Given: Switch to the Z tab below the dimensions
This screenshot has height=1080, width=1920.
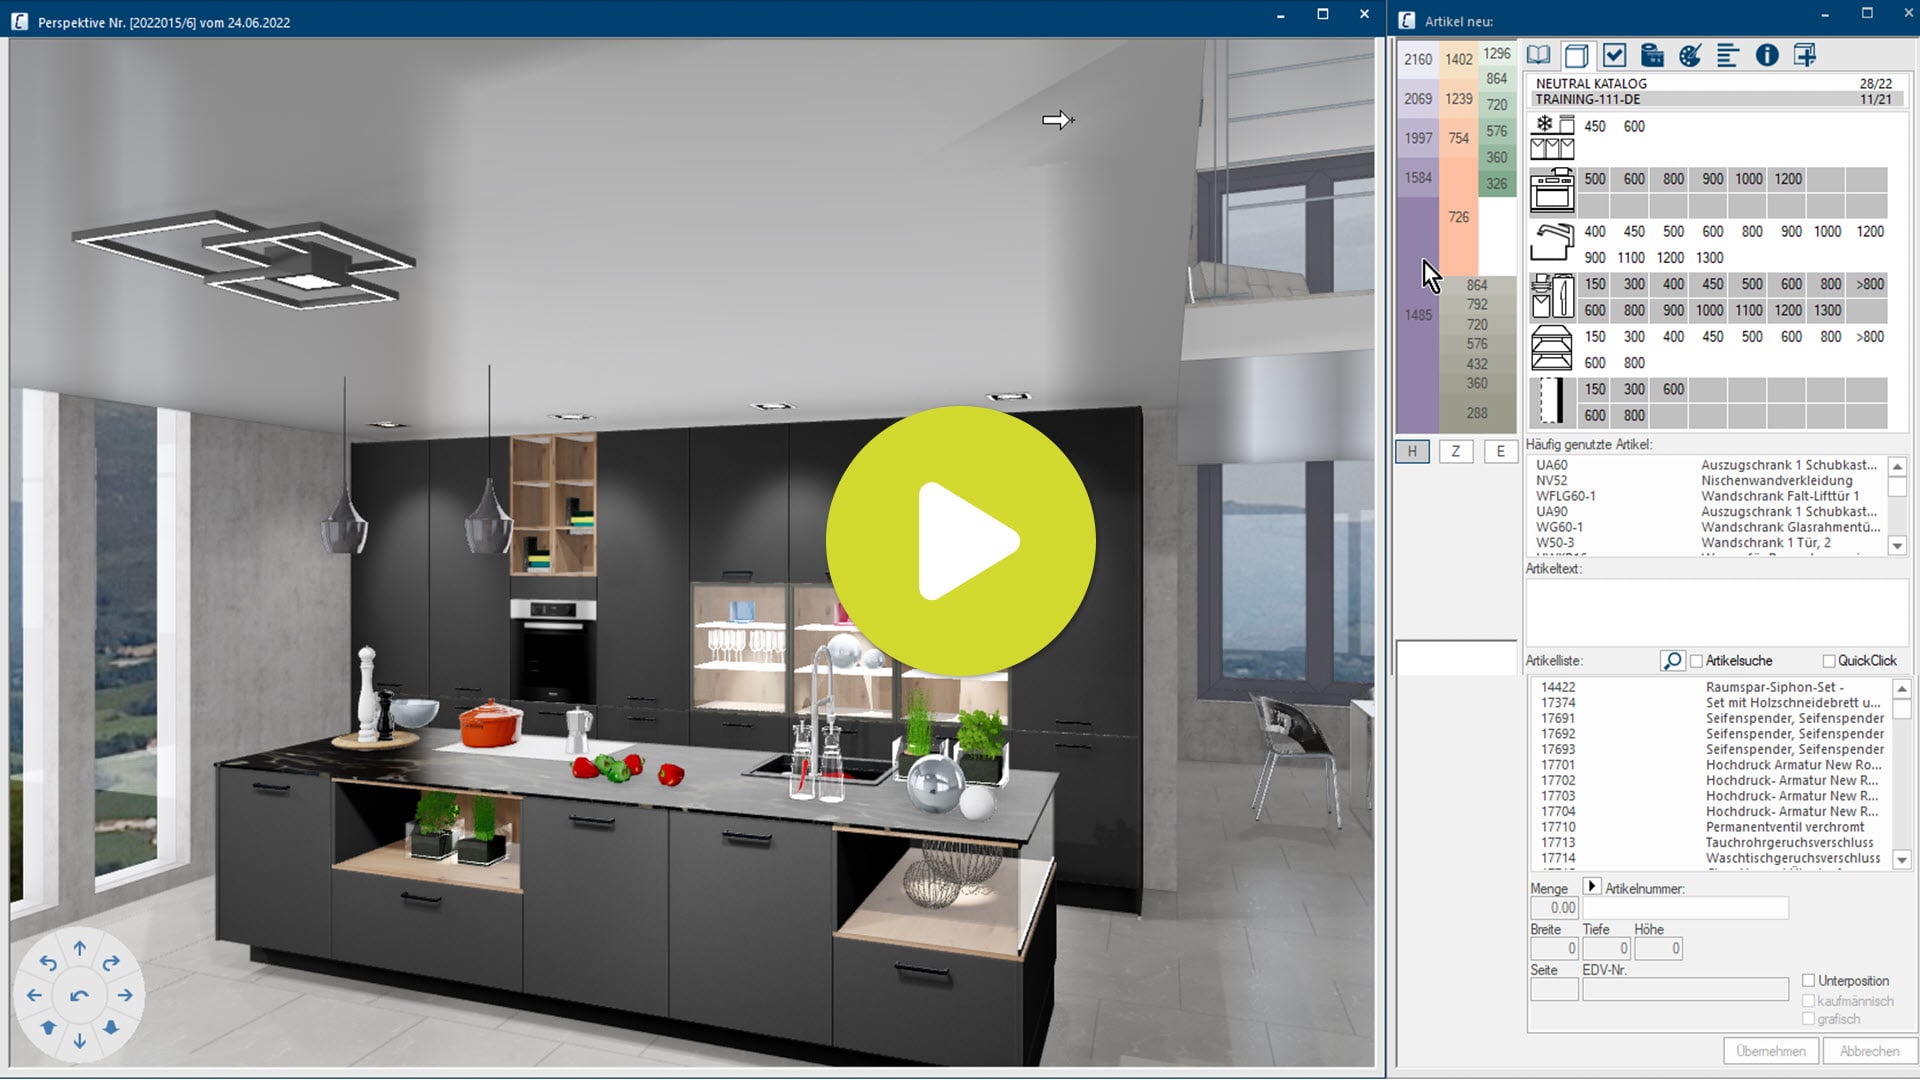Looking at the screenshot, I should [x=1456, y=451].
